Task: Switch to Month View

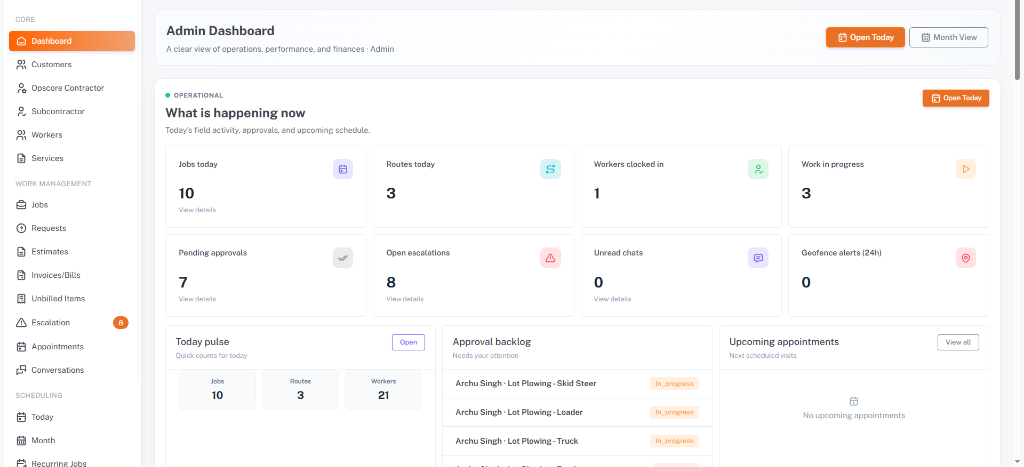Action: [948, 37]
